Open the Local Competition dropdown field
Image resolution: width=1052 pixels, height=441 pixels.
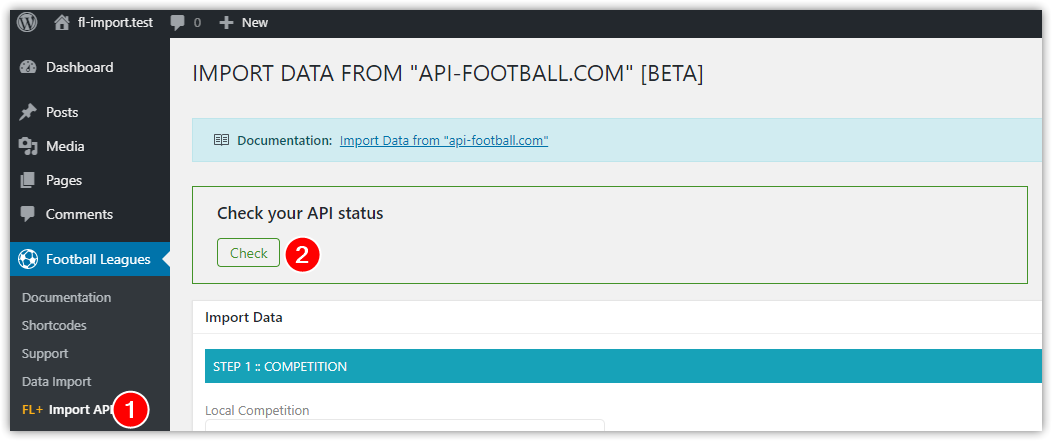pos(405,428)
